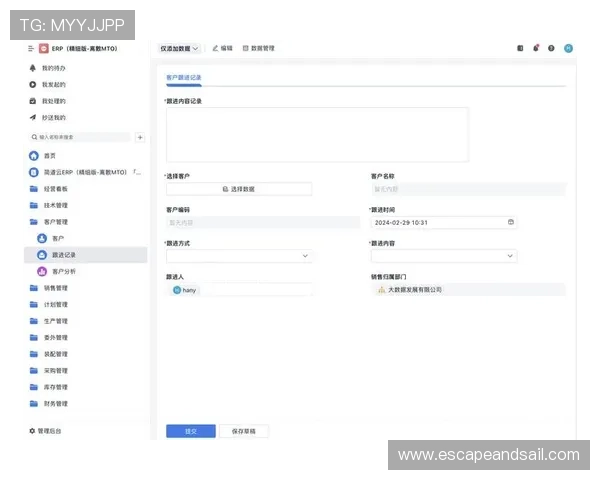Click into the 跟进内容记录 text area
Screen dimensions: 600x480
(x=317, y=135)
